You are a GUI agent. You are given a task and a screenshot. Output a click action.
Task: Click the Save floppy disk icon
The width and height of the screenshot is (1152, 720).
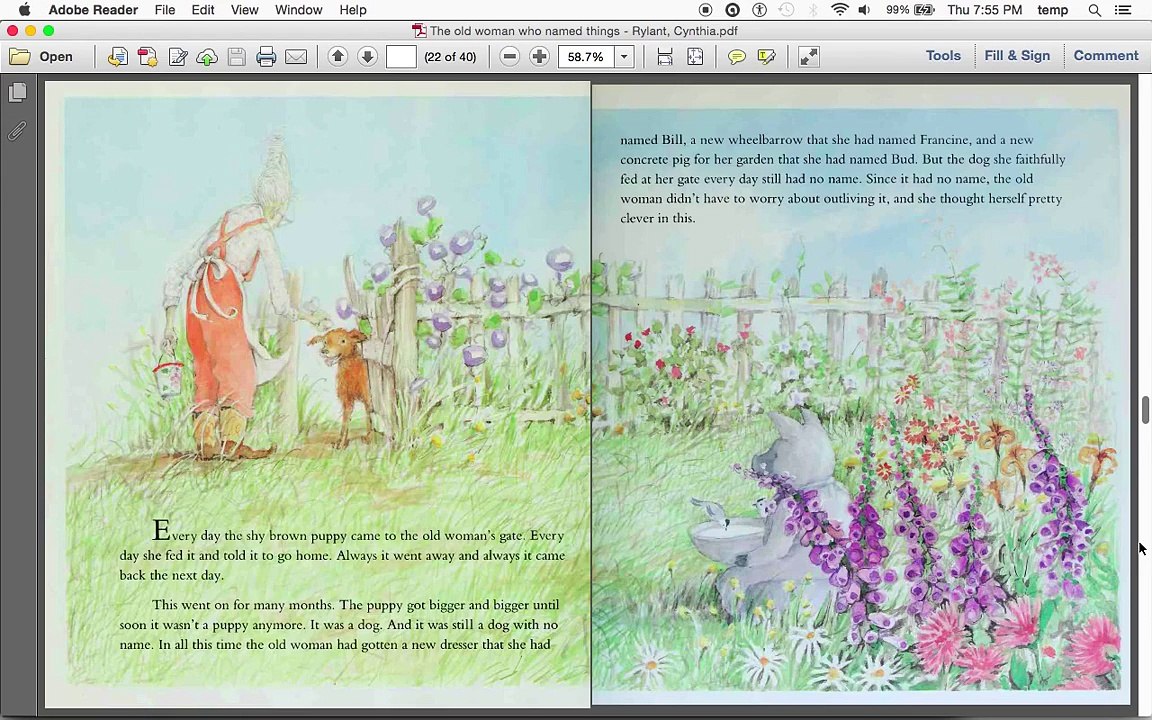tap(237, 57)
